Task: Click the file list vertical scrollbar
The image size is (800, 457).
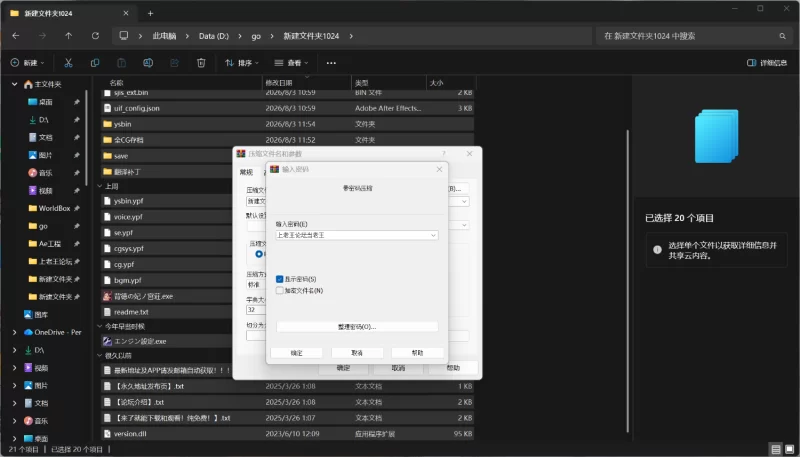Action: tap(628, 281)
